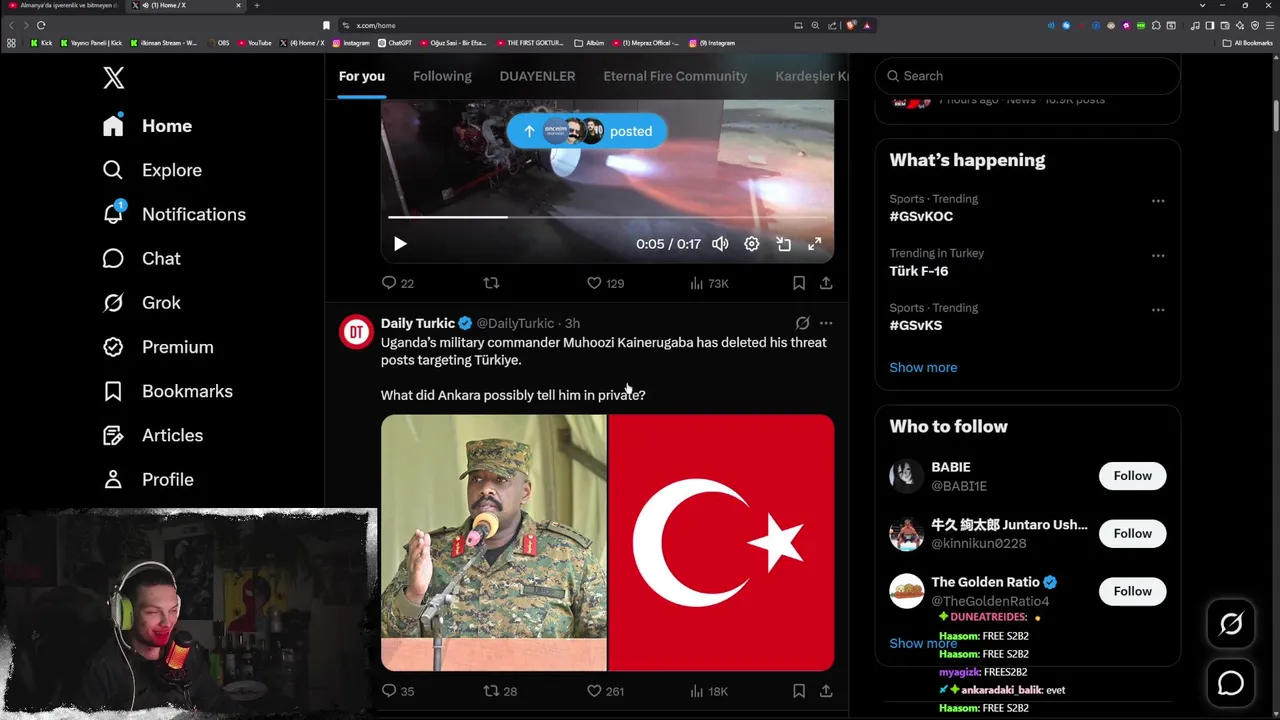The width and height of the screenshot is (1280, 720).
Task: Open Premium from sidebar
Action: pos(158,347)
